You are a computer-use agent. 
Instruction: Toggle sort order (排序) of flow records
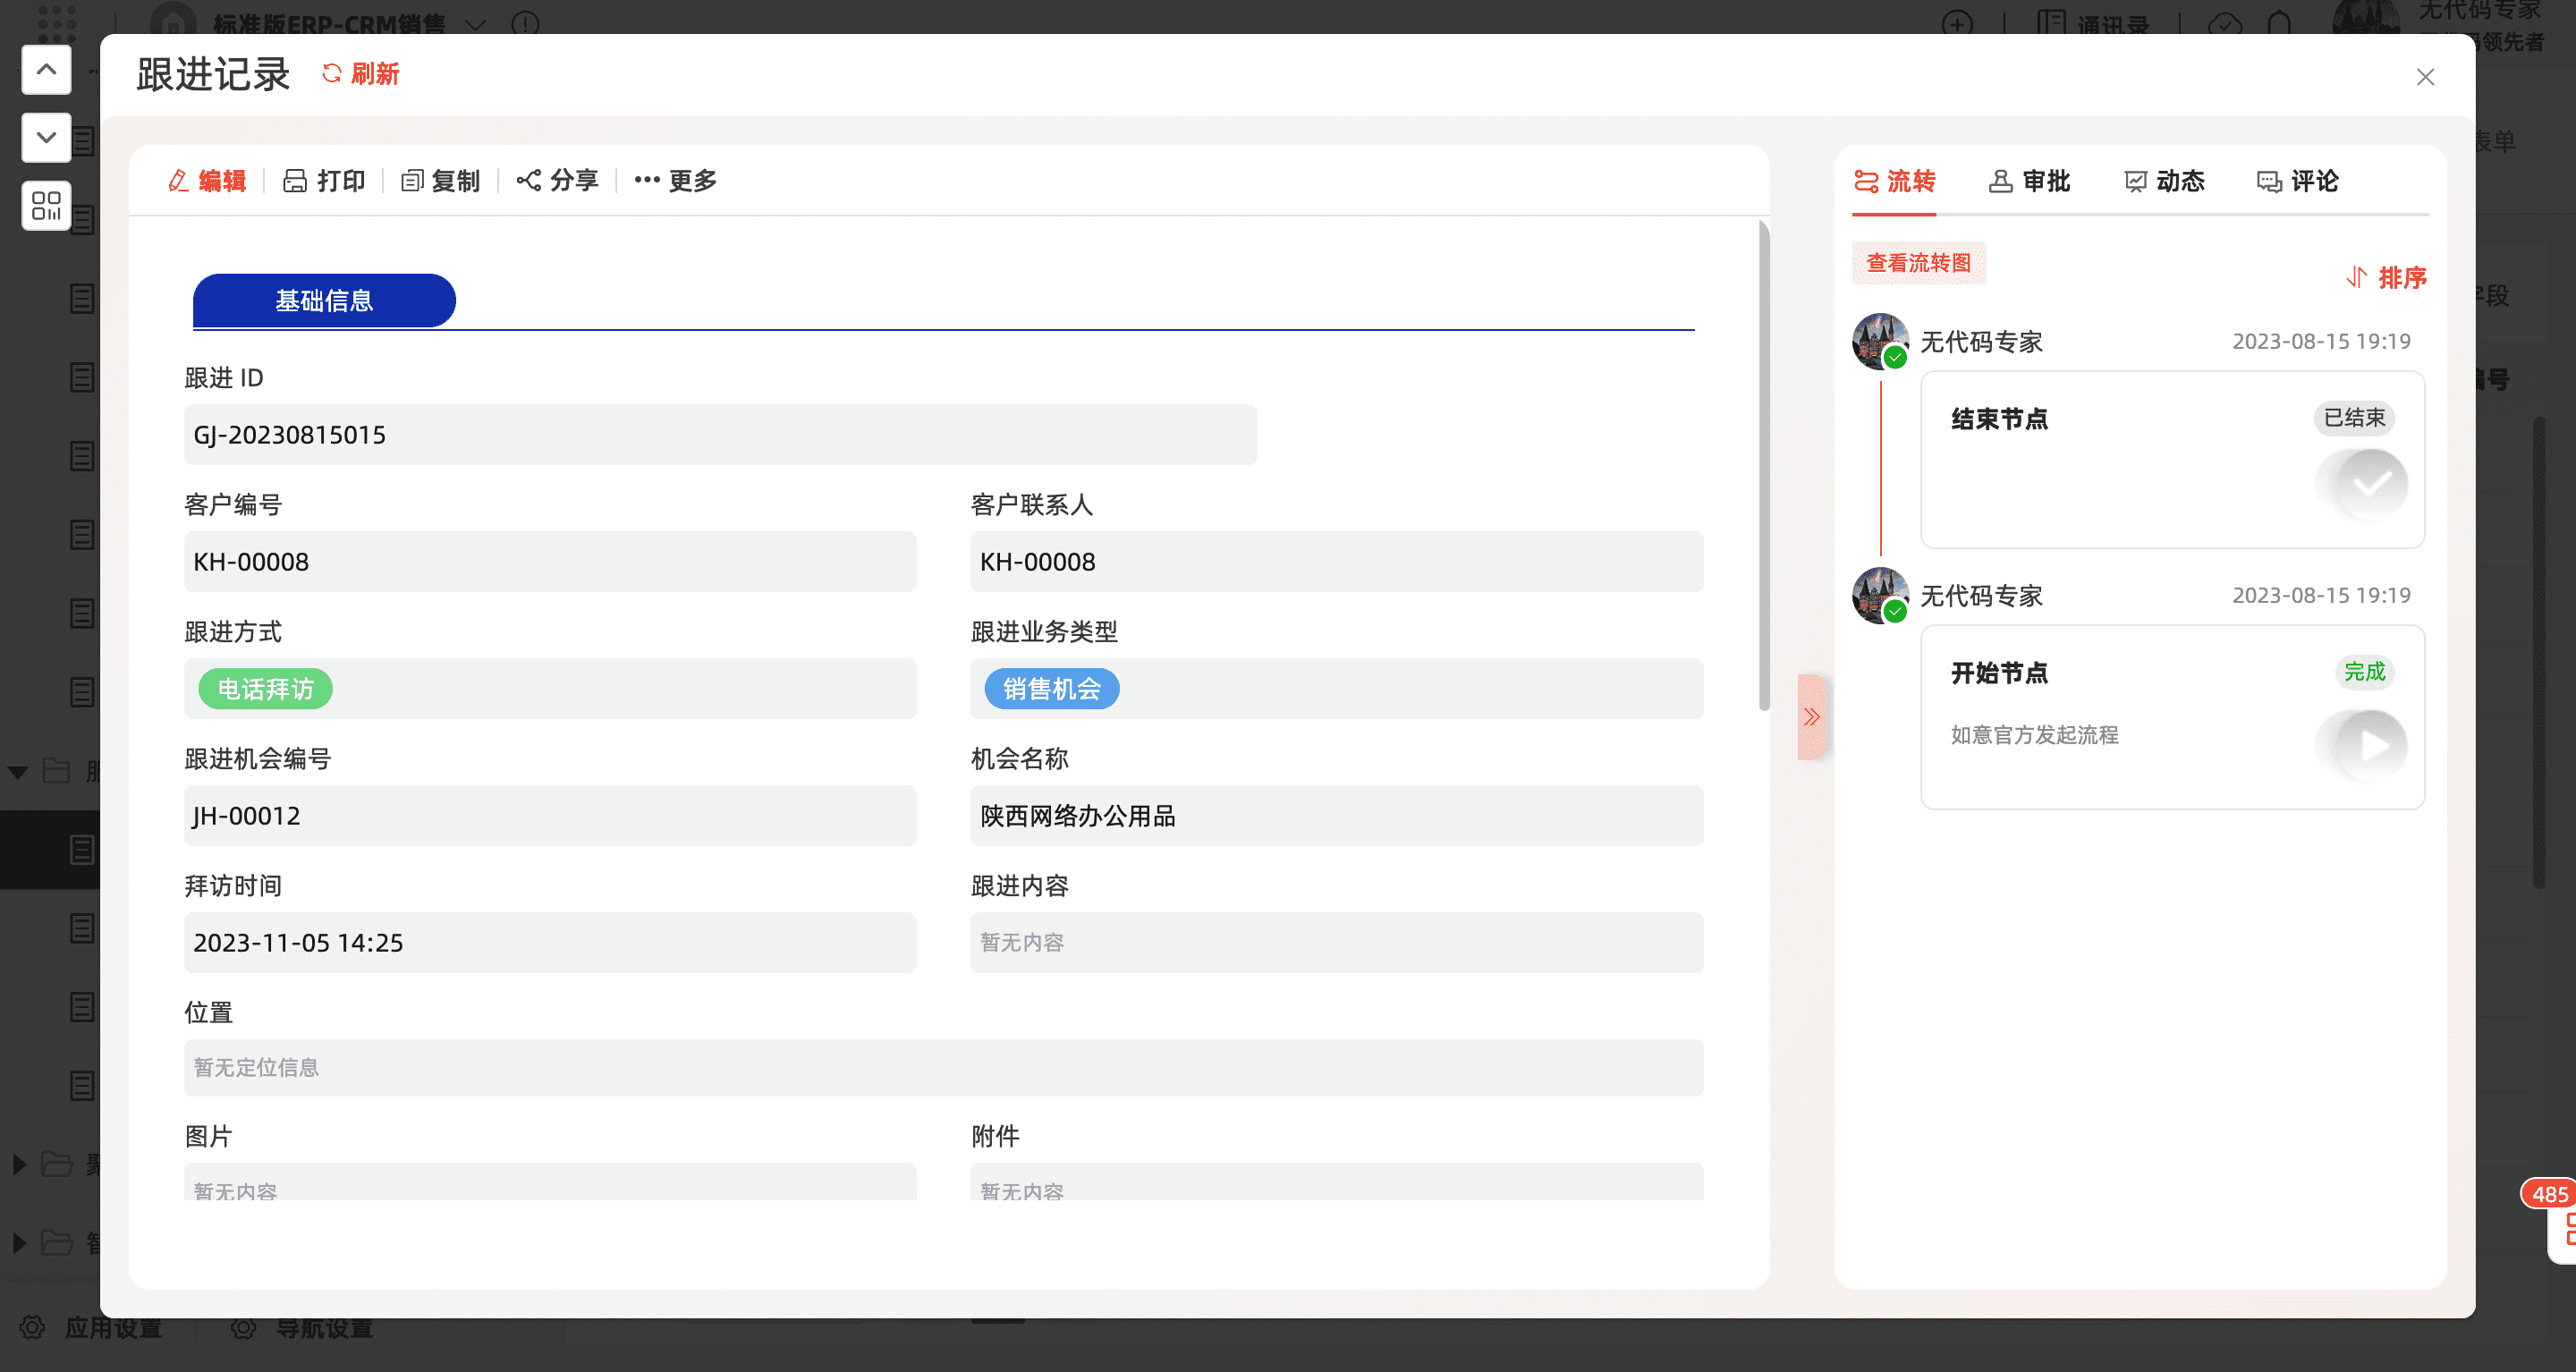(2386, 277)
